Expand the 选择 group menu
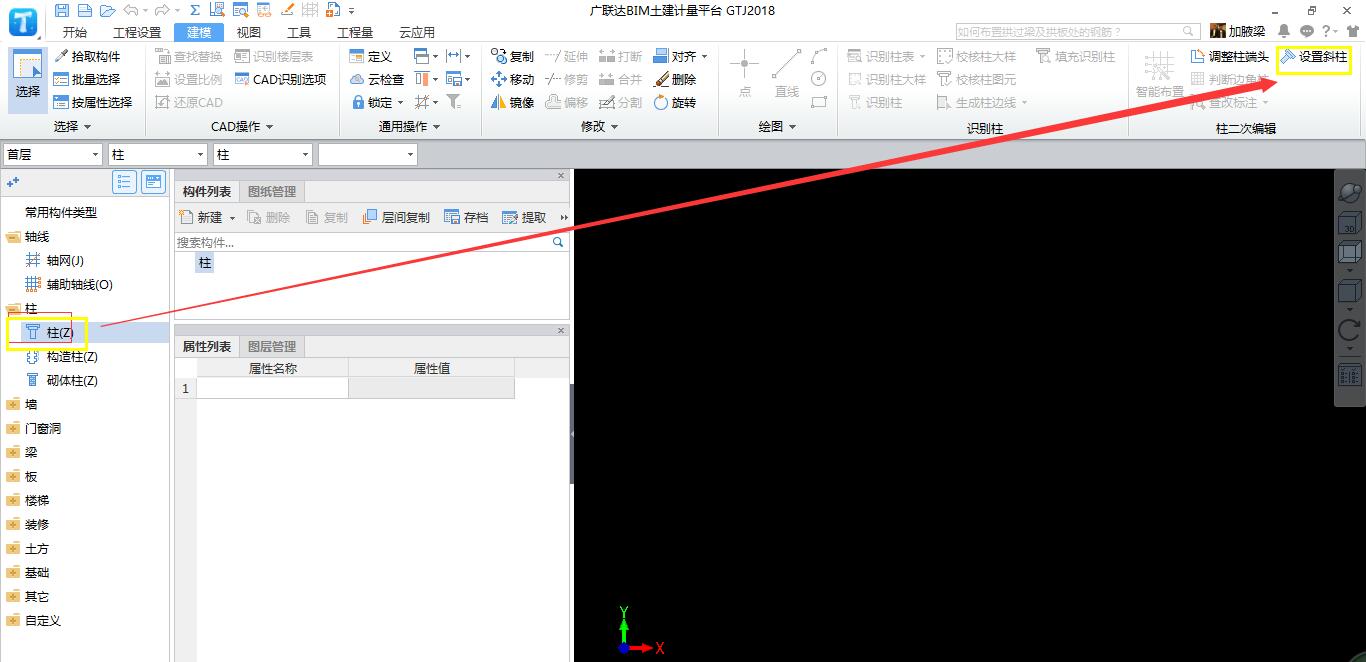This screenshot has height=662, width=1366. point(72,127)
